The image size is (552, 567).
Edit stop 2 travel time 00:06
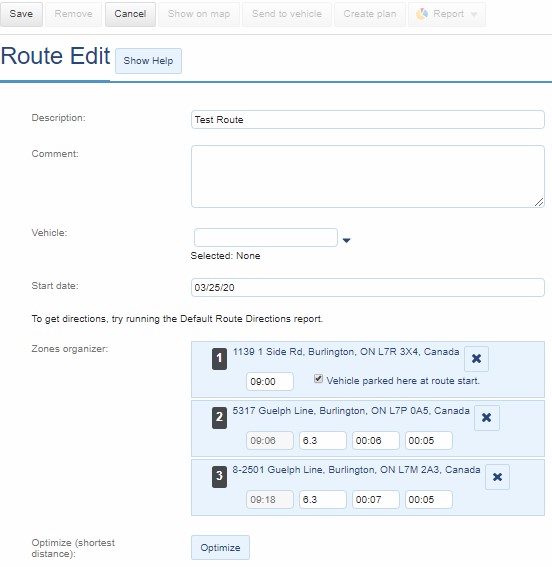(376, 440)
